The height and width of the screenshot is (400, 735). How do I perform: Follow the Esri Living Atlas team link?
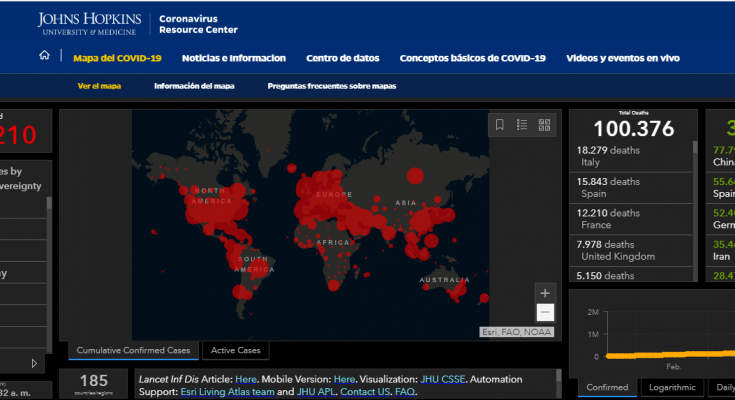pyautogui.click(x=227, y=392)
